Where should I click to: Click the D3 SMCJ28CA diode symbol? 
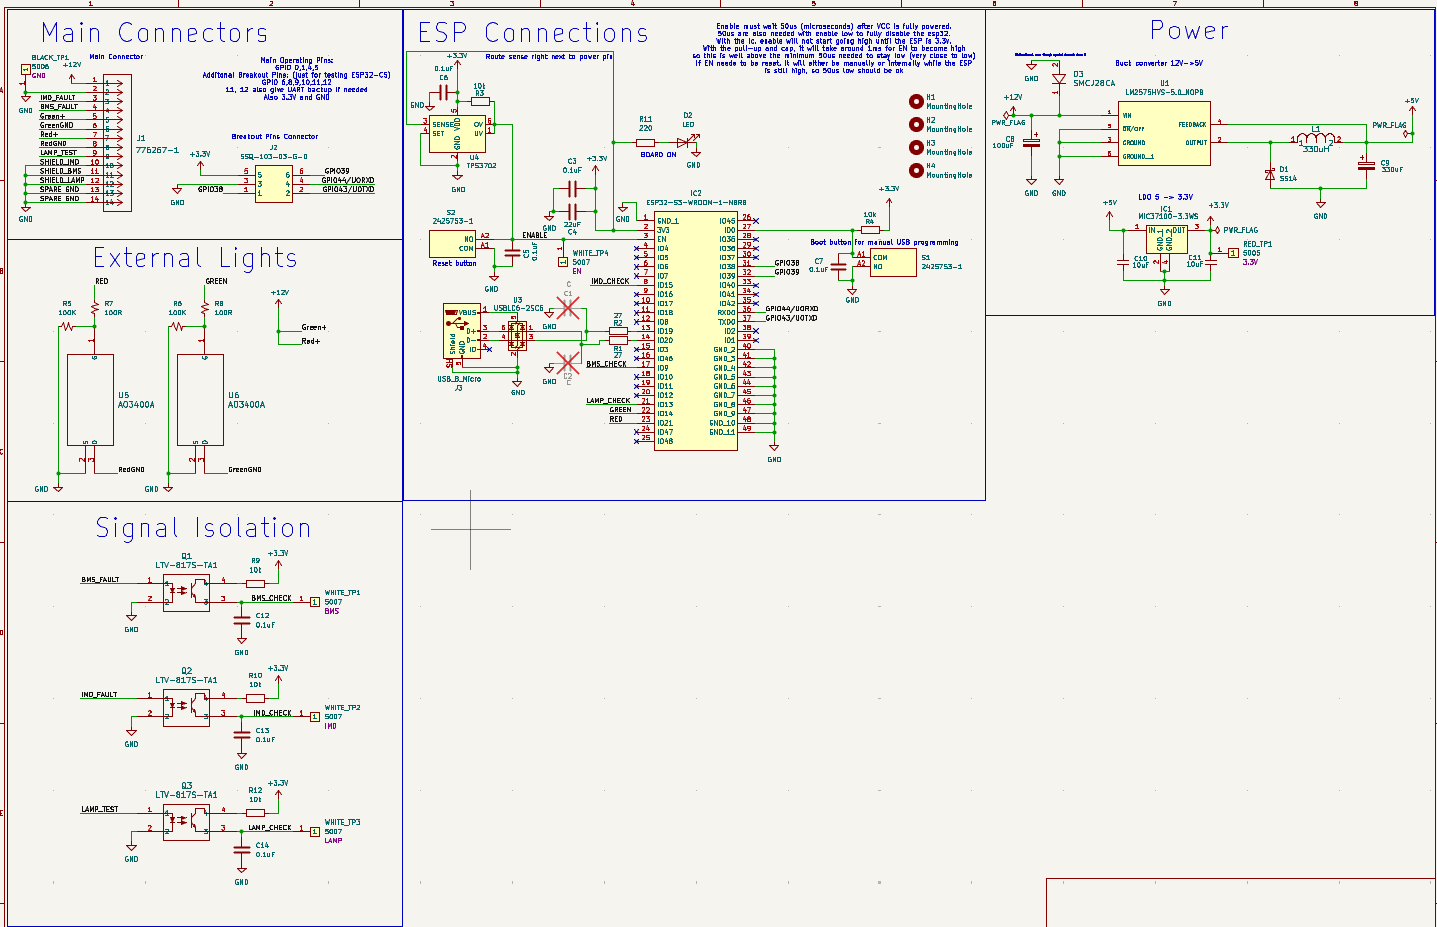[1058, 79]
